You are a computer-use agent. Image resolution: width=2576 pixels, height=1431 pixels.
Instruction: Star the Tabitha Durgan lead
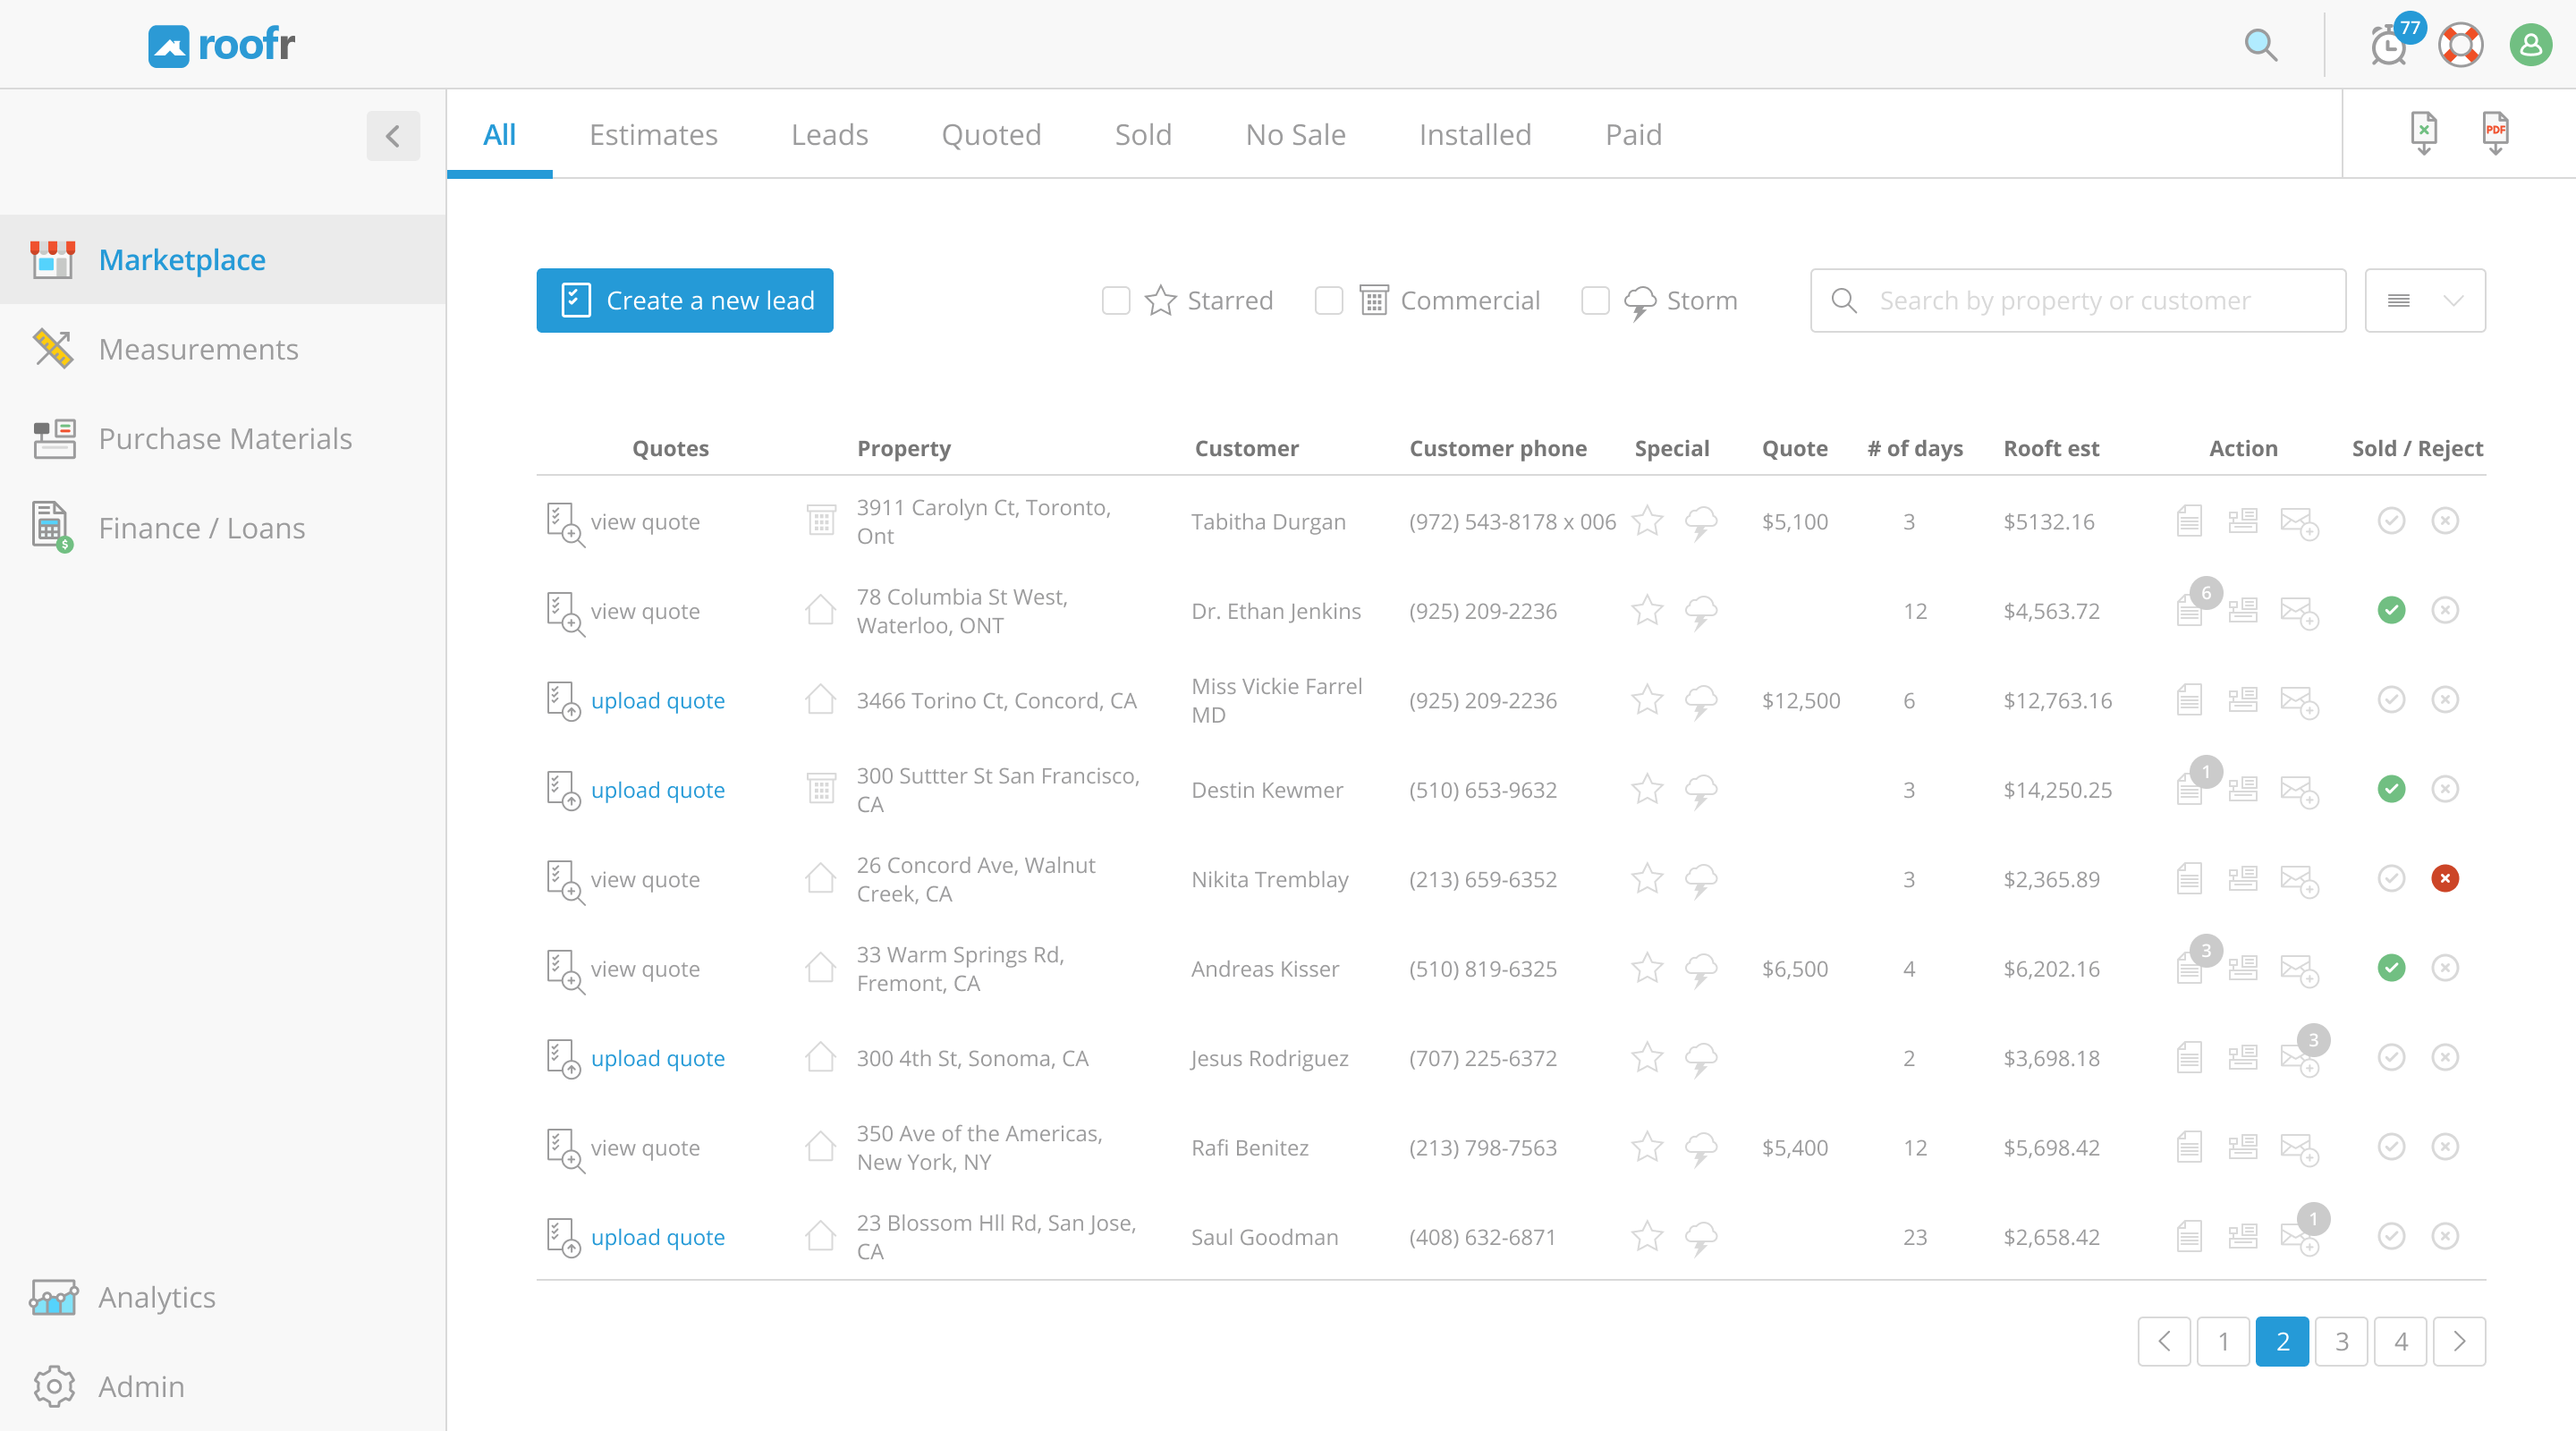(1647, 521)
